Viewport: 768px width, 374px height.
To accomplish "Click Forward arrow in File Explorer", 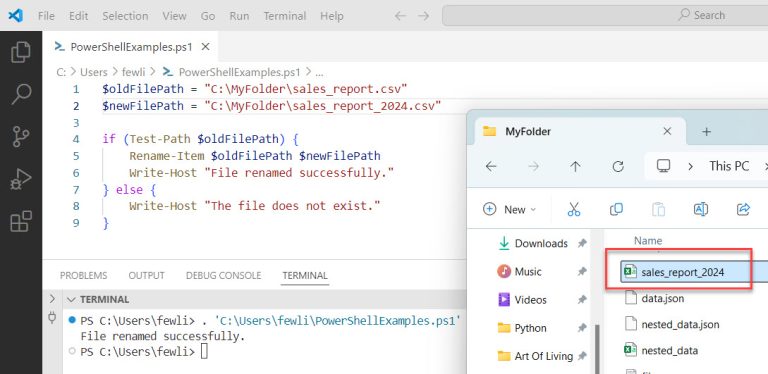I will [x=533, y=166].
